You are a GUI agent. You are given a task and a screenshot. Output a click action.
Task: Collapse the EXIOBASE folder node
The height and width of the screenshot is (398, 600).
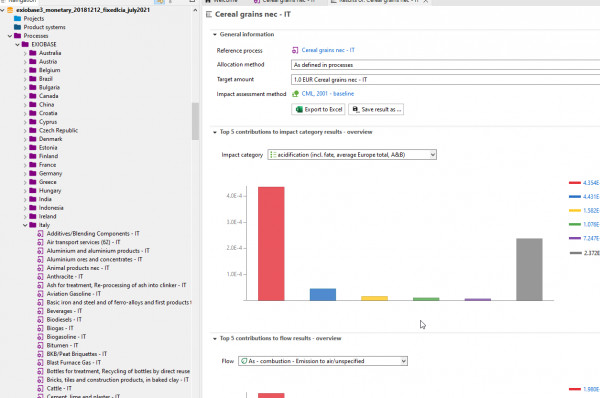[18, 44]
